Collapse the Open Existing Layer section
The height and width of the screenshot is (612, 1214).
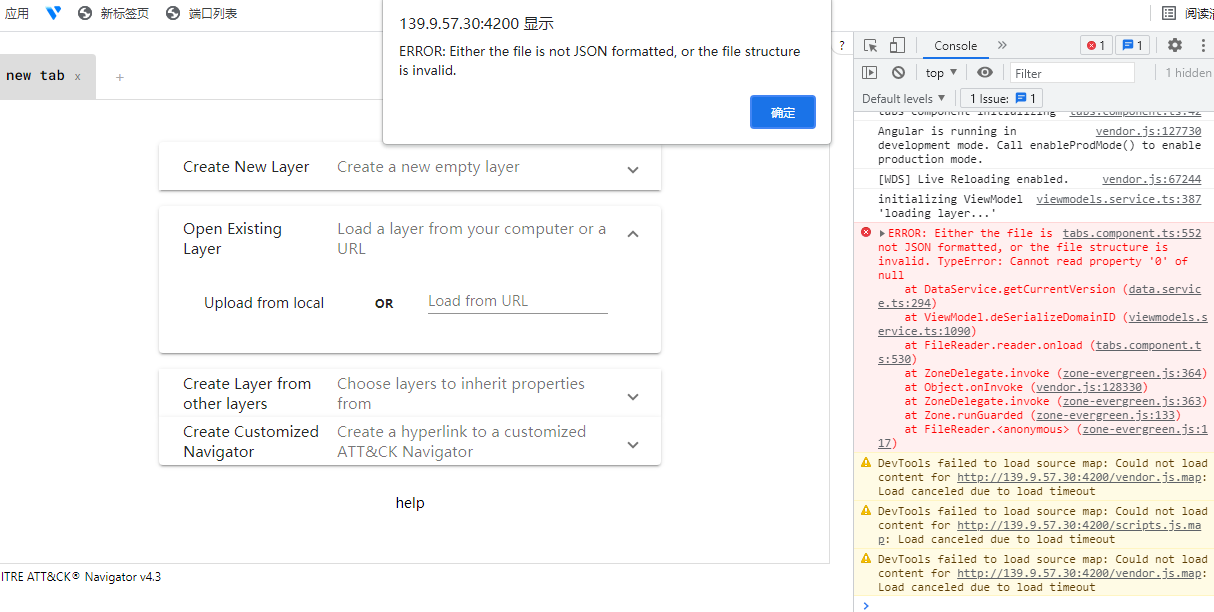pos(632,233)
